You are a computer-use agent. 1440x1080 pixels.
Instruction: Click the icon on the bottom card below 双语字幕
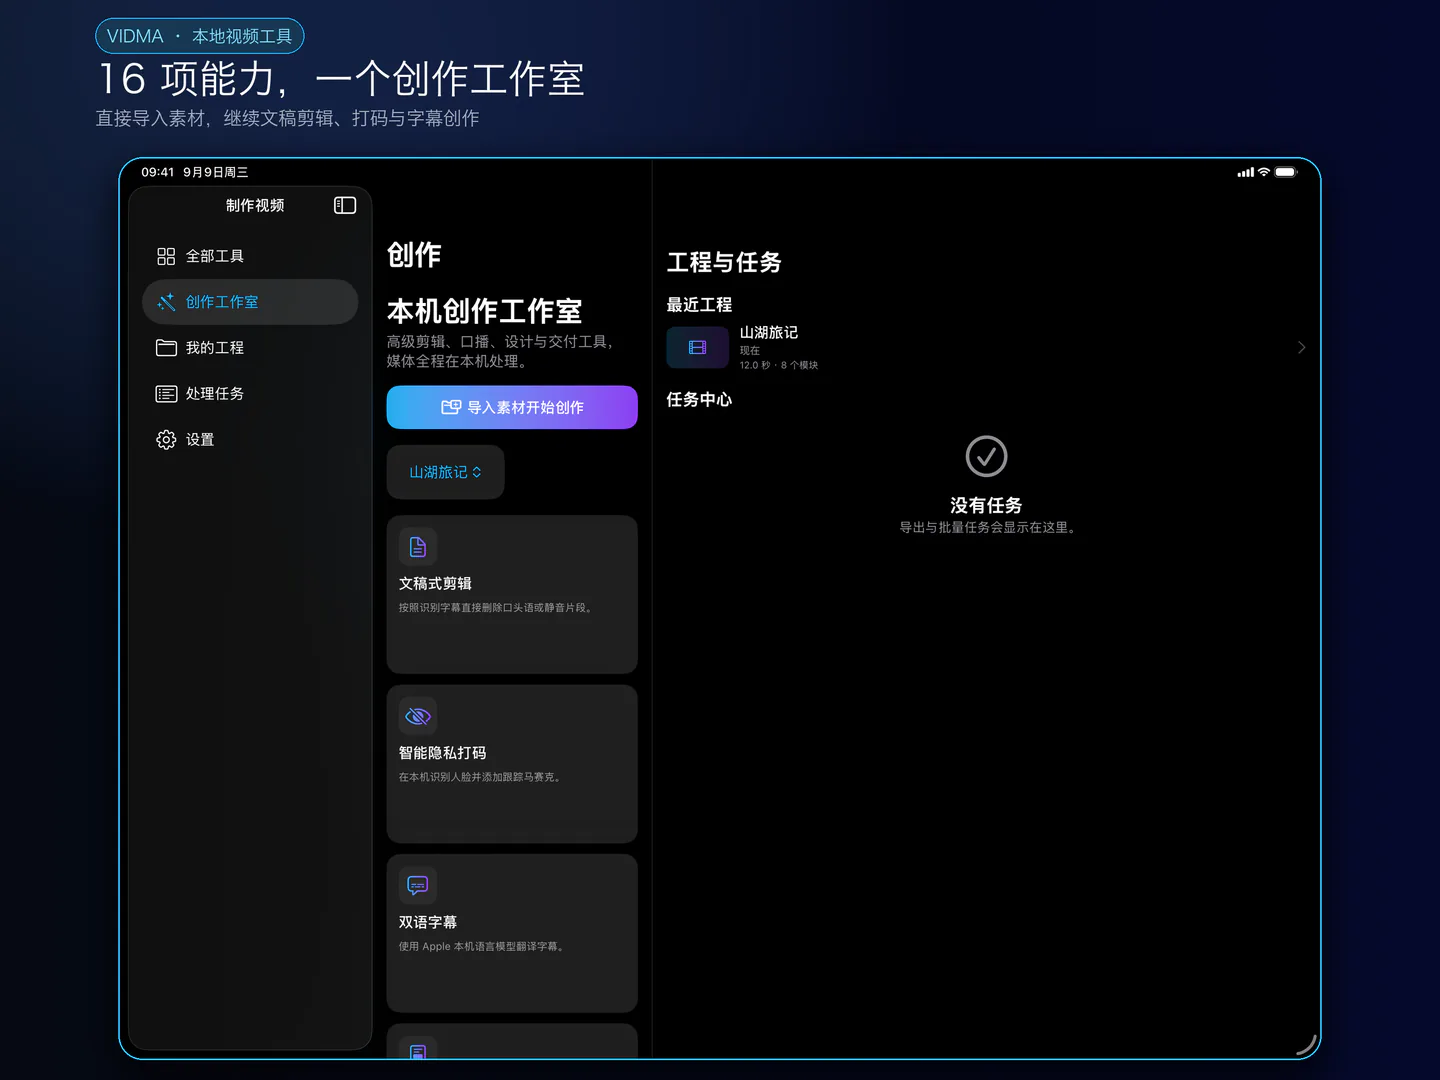click(x=418, y=1051)
